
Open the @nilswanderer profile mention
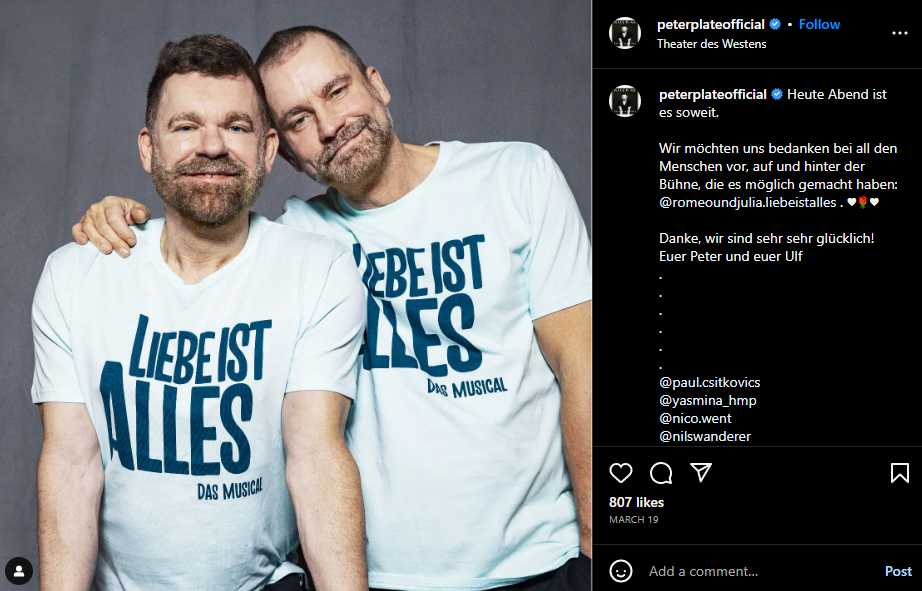click(x=705, y=436)
